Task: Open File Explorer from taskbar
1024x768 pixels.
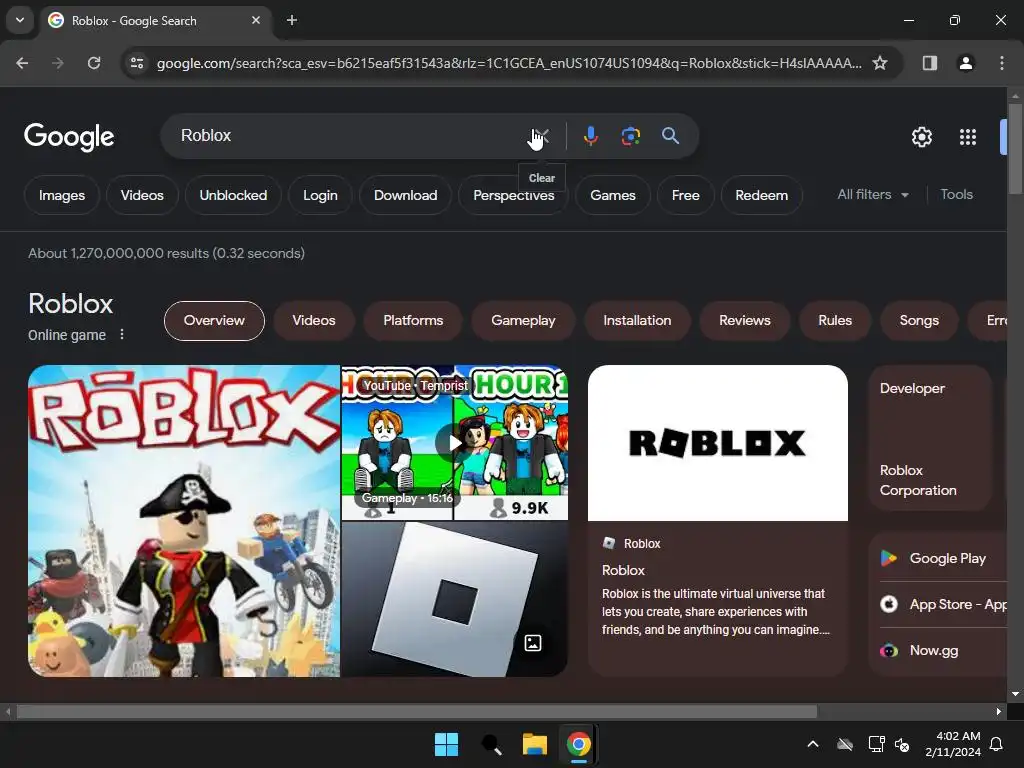Action: point(535,744)
